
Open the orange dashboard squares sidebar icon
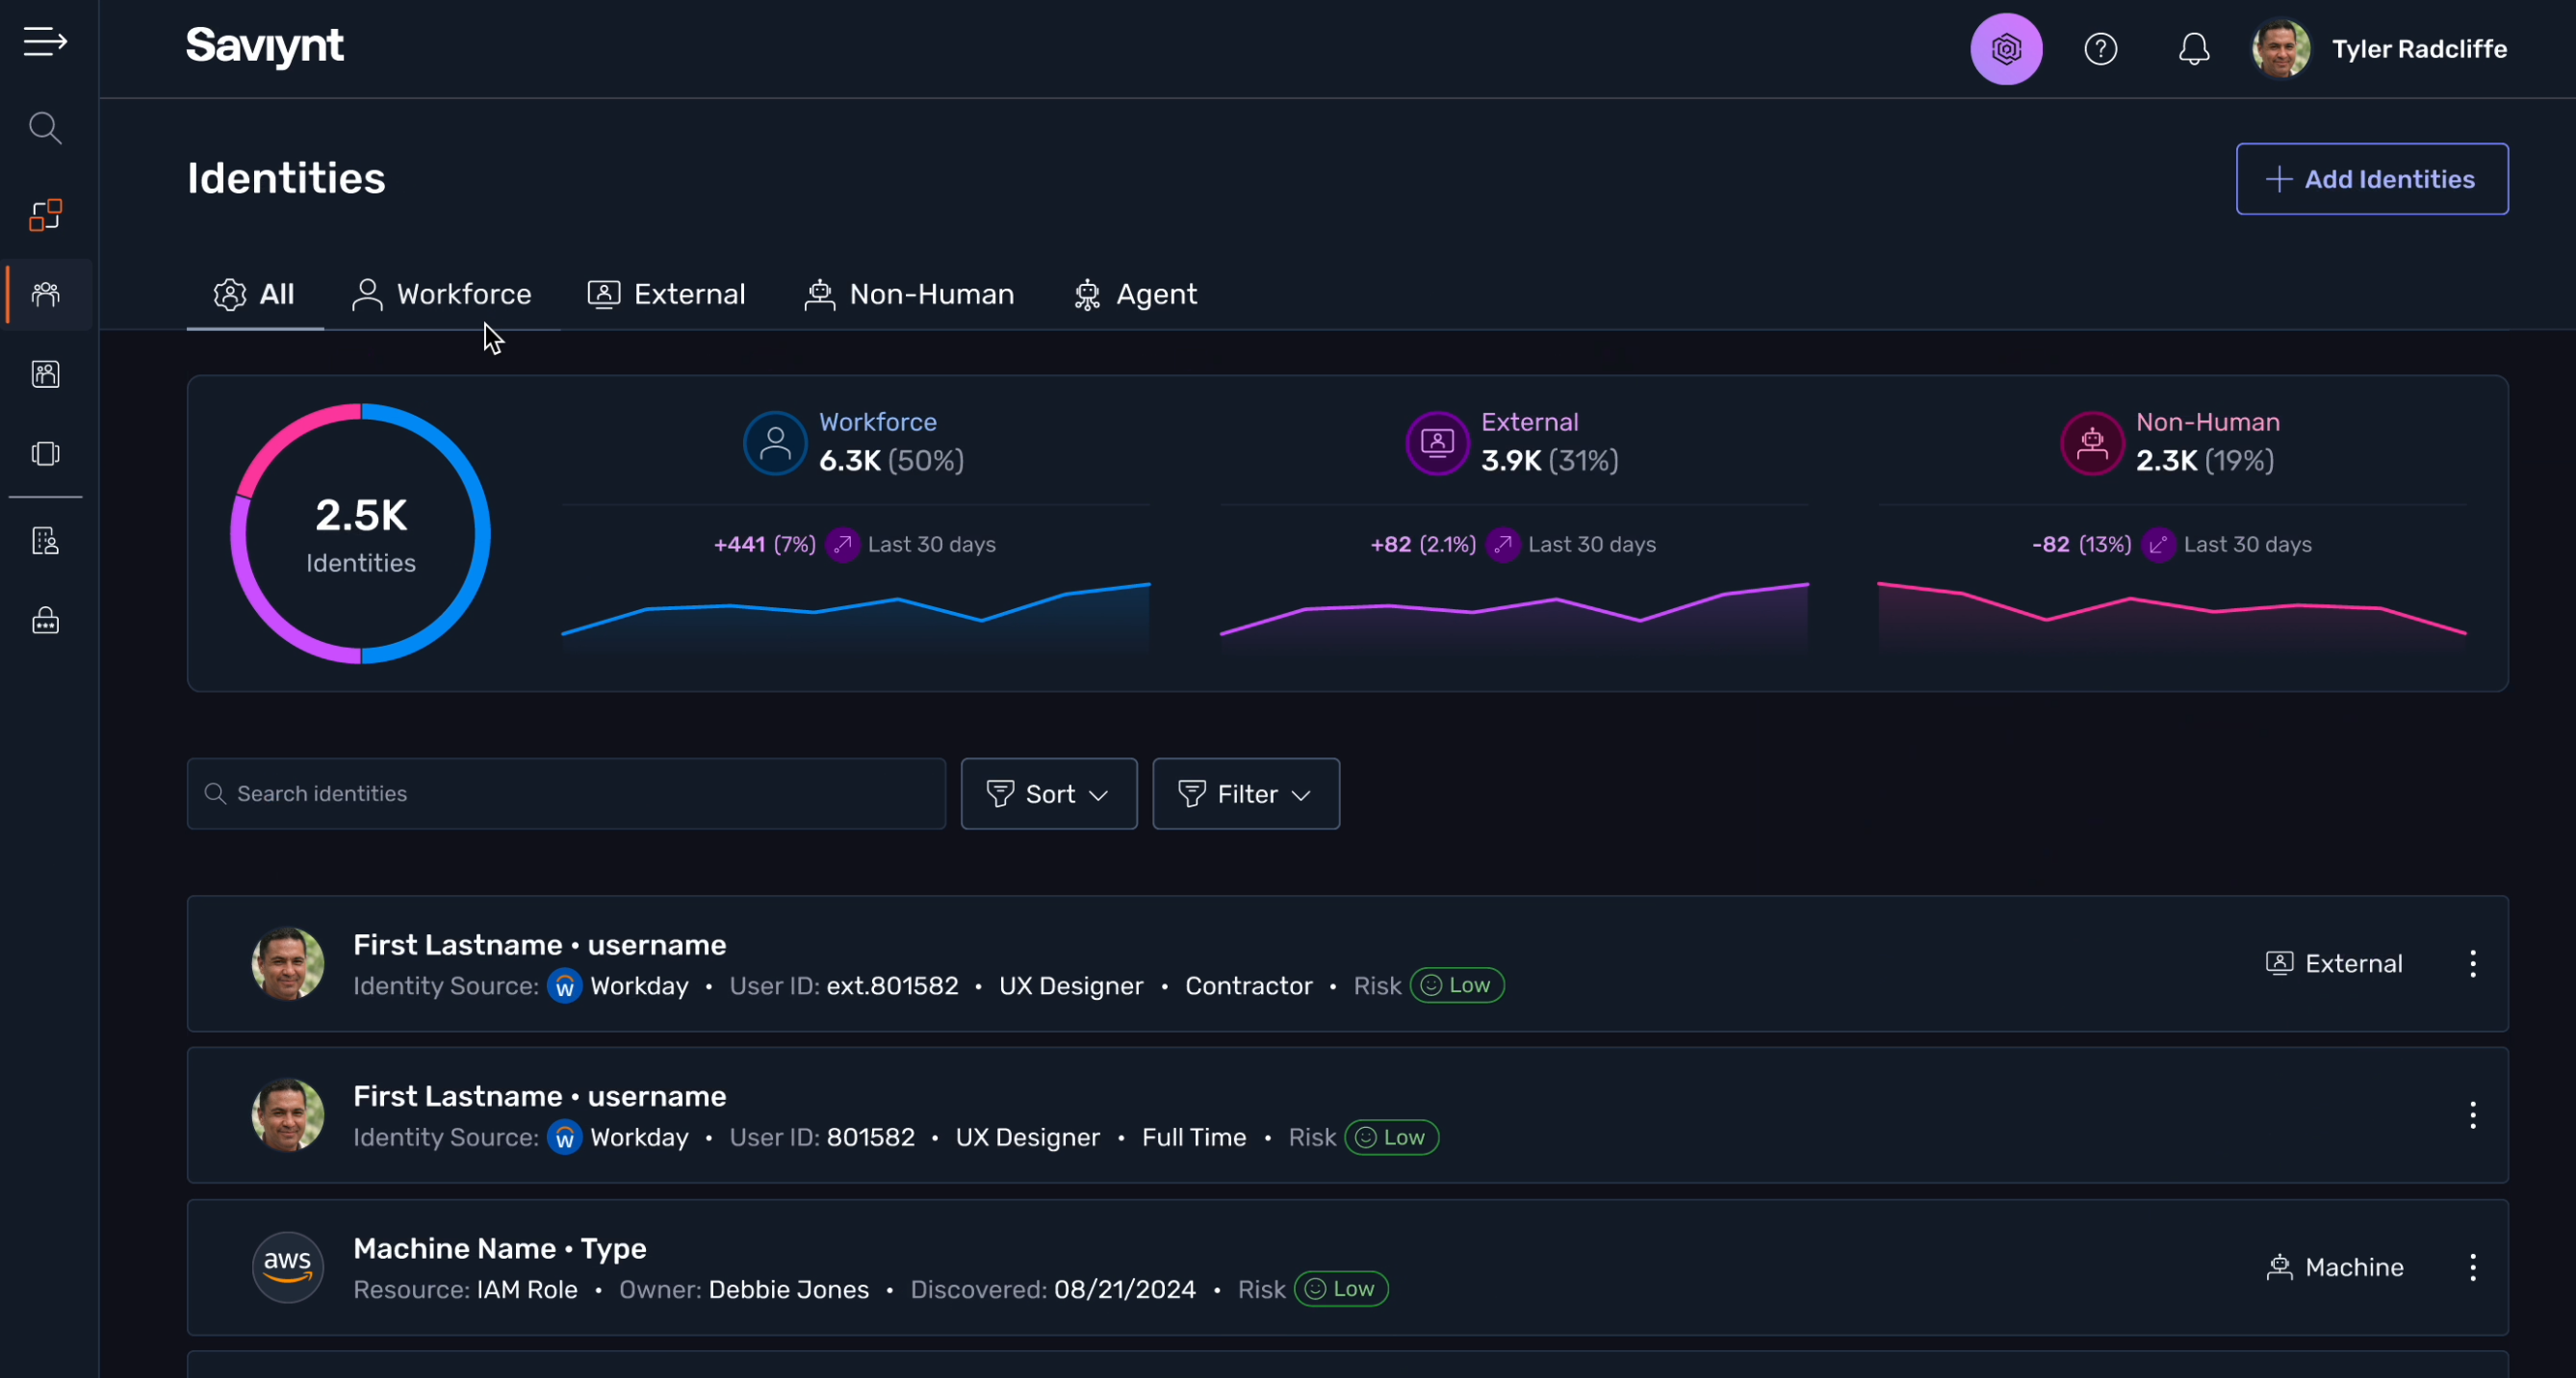pyautogui.click(x=45, y=215)
